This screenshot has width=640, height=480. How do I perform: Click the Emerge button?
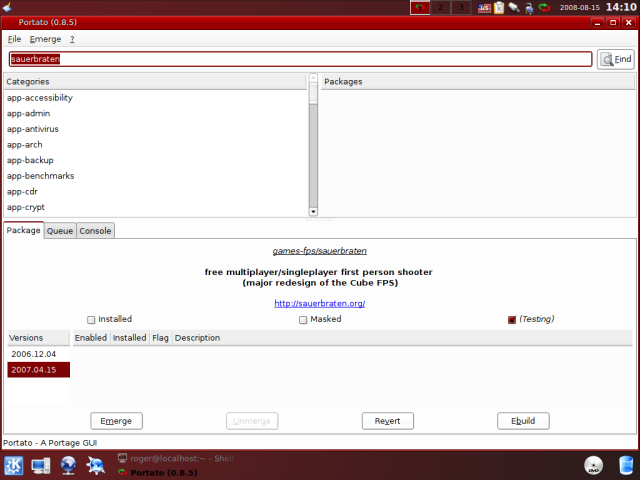(116, 421)
